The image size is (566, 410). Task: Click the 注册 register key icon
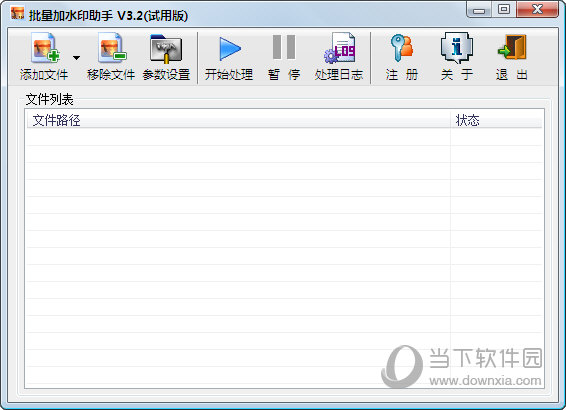[401, 48]
